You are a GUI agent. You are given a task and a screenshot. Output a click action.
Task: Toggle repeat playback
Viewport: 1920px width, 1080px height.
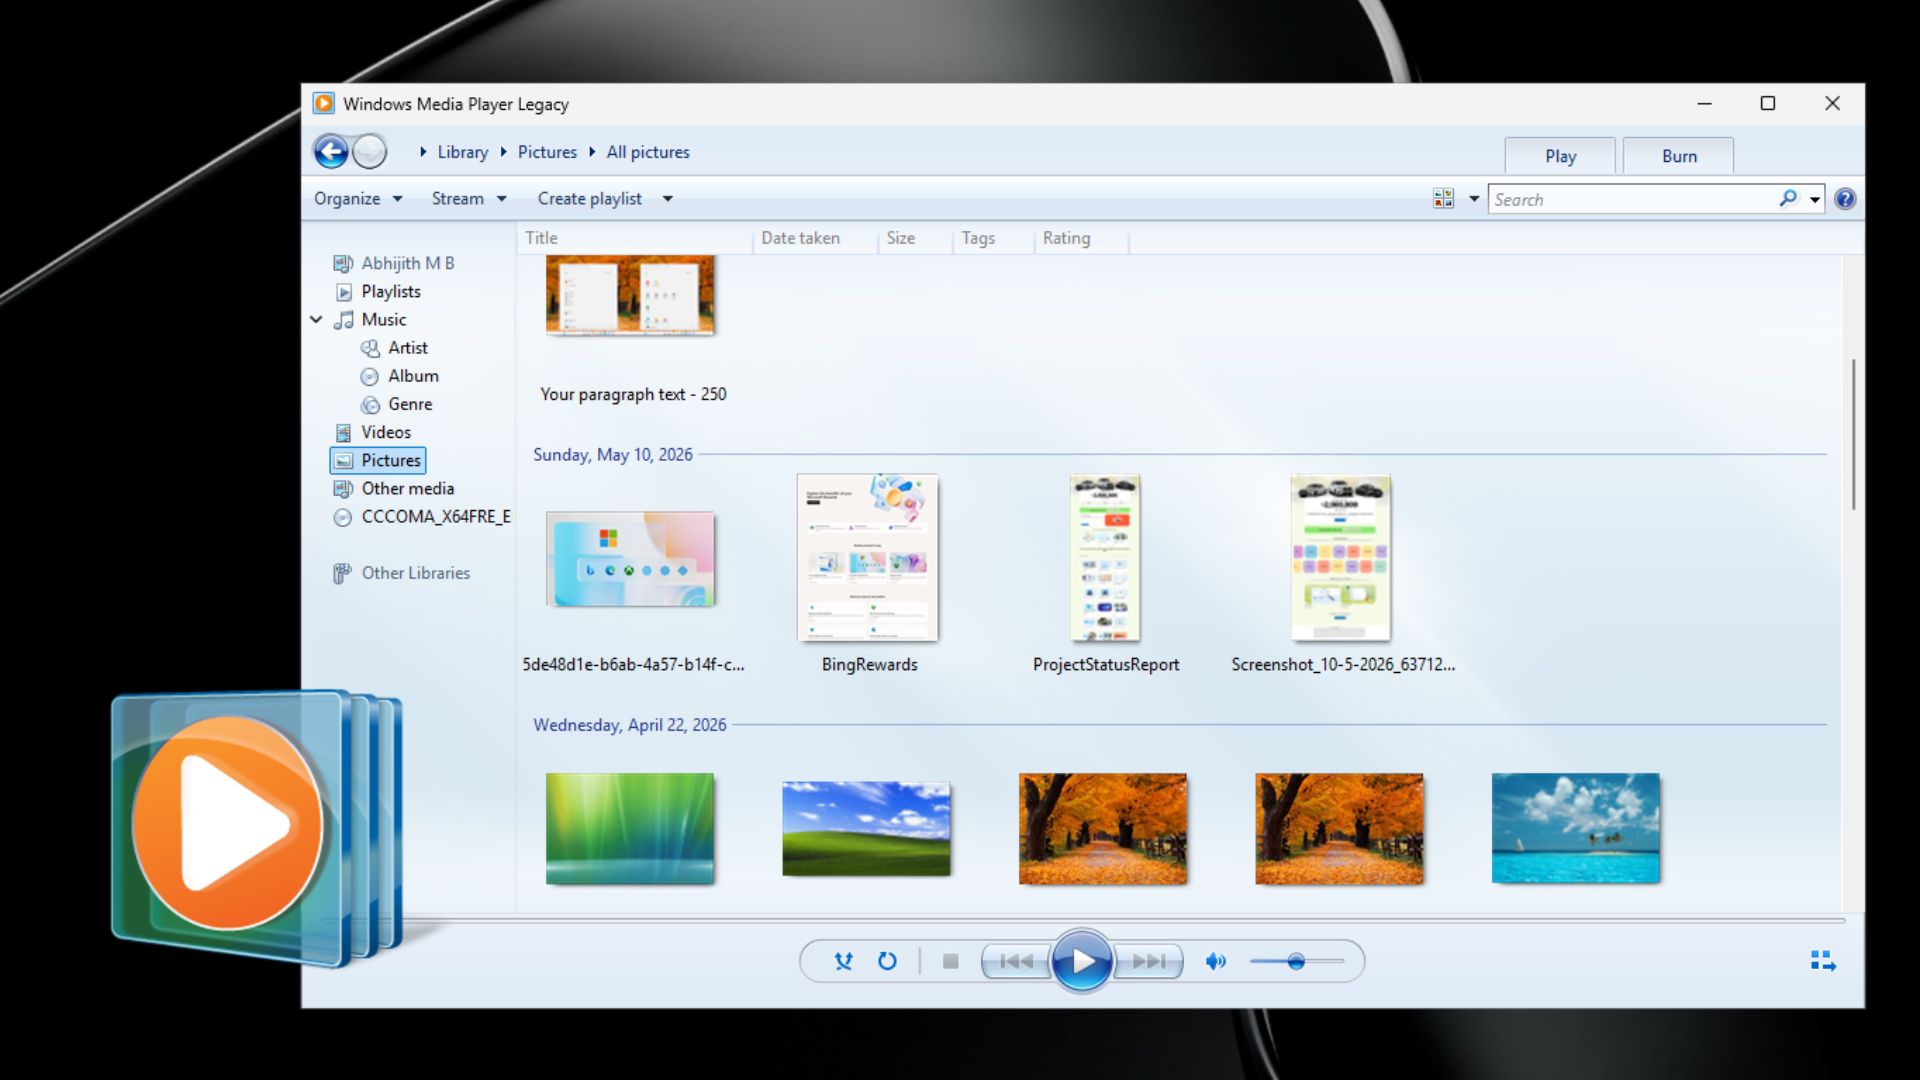[887, 961]
